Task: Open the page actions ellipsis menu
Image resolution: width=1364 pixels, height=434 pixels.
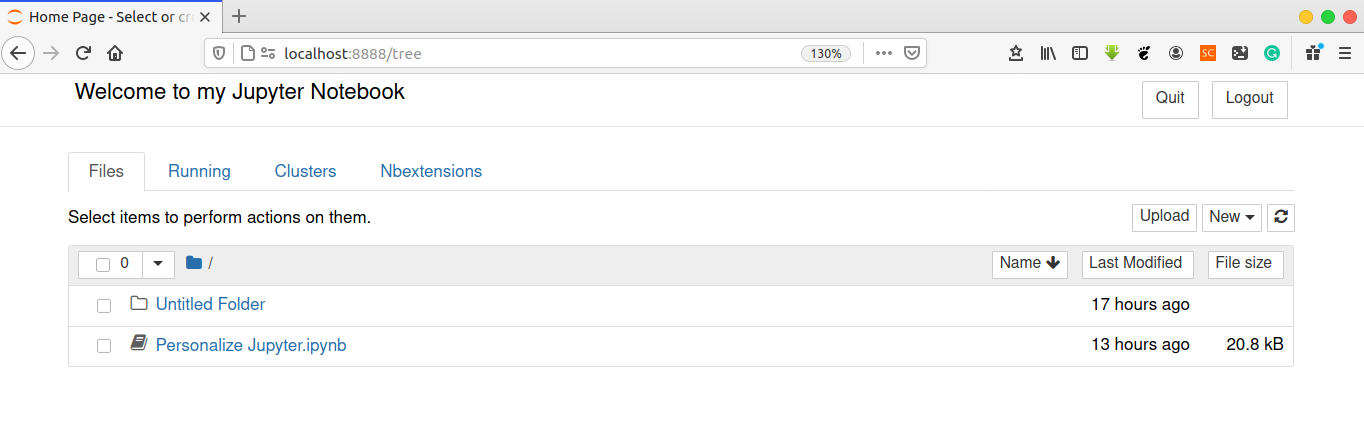Action: 883,54
